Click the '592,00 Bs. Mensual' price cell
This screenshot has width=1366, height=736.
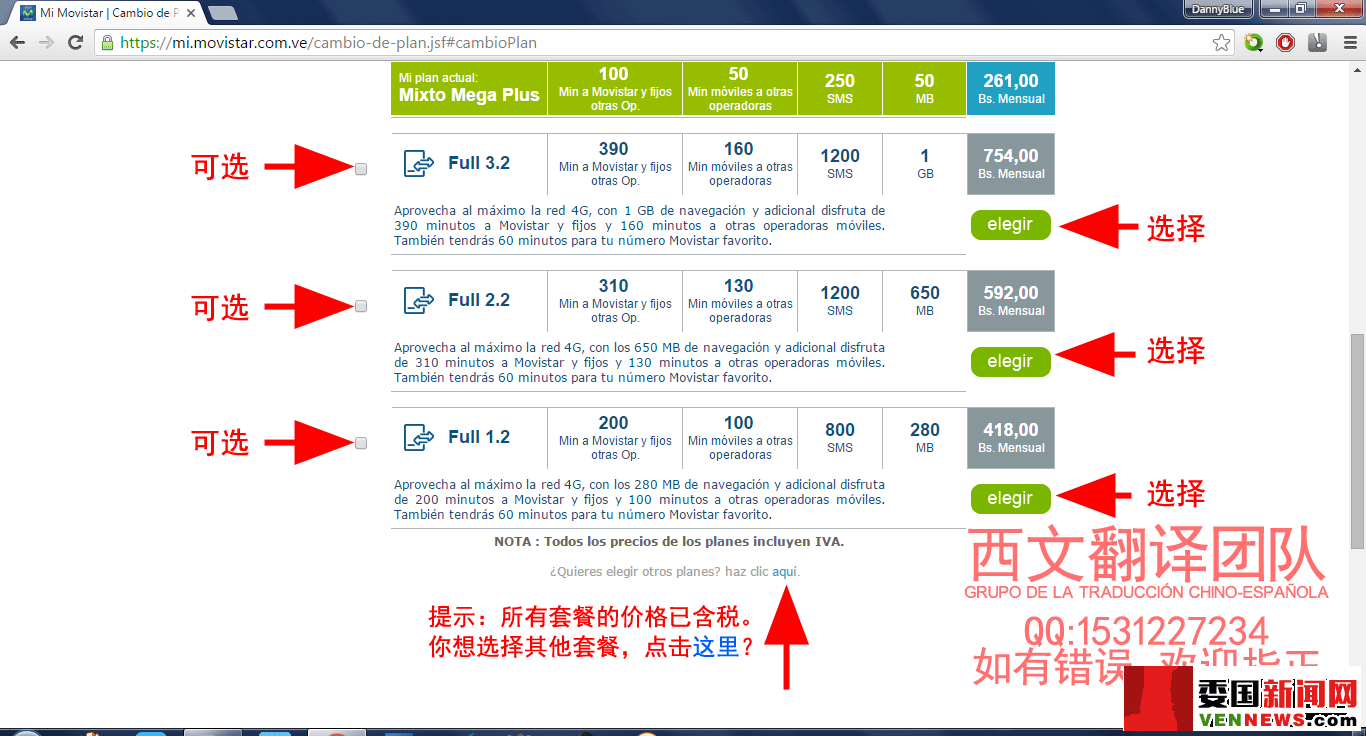coord(1011,301)
